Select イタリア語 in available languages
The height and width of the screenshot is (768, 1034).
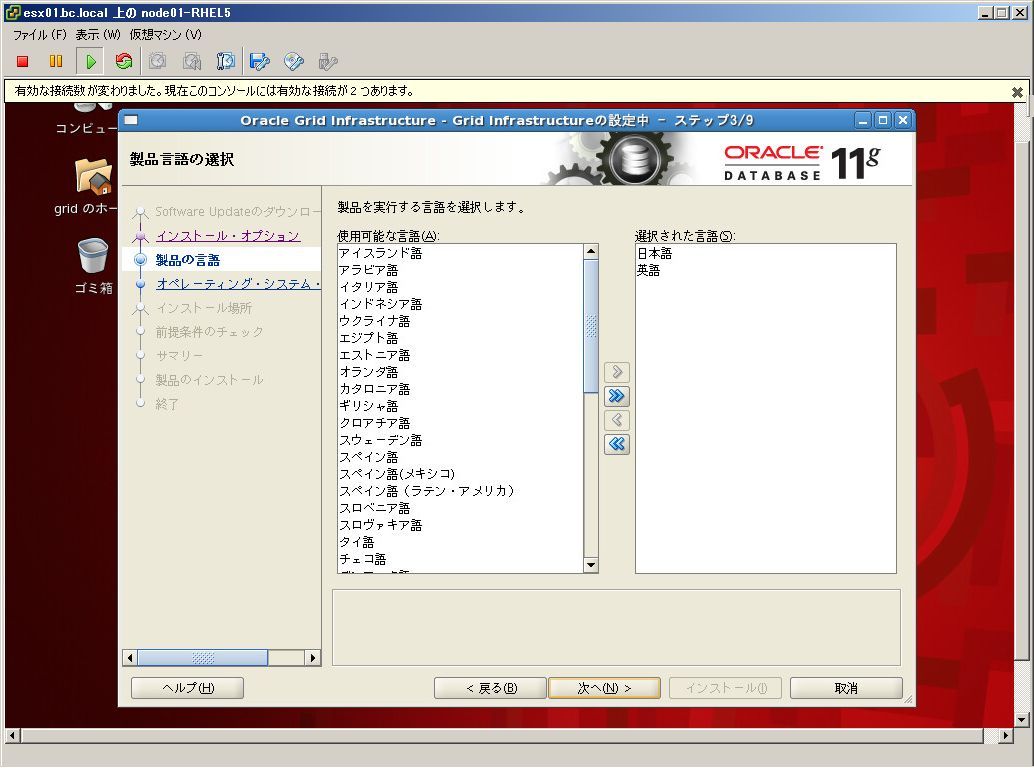[x=460, y=287]
